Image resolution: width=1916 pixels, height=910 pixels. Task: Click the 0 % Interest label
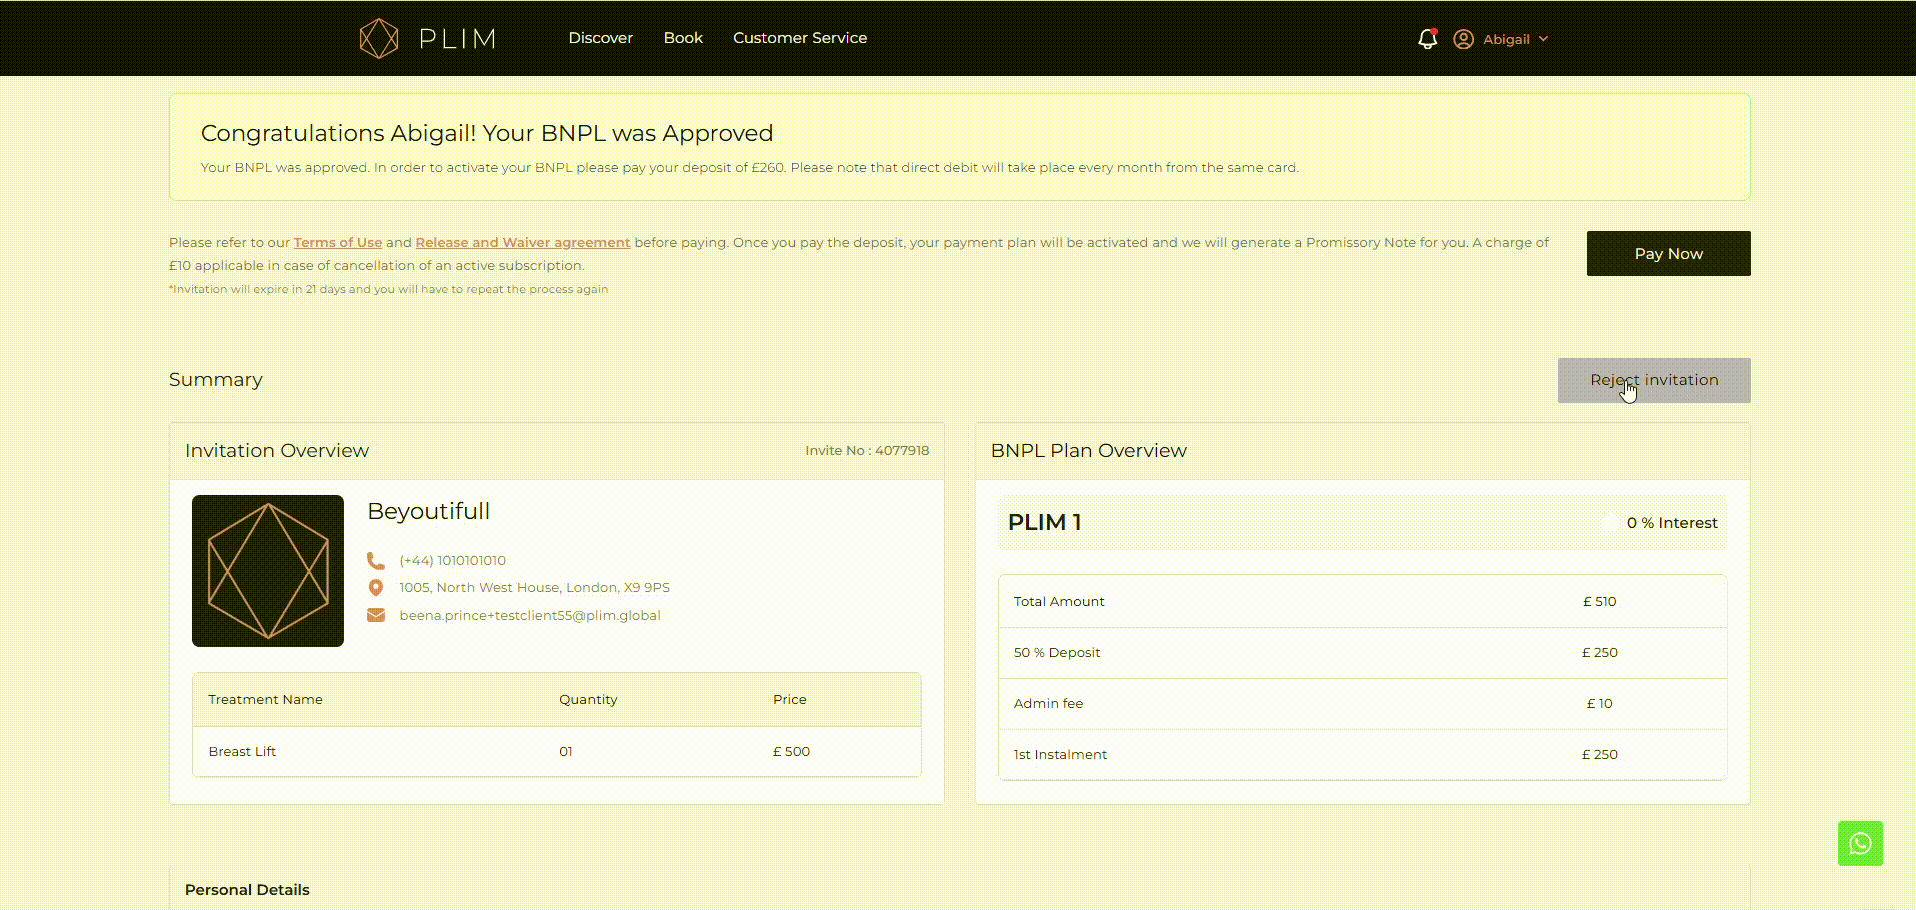pyautogui.click(x=1672, y=523)
